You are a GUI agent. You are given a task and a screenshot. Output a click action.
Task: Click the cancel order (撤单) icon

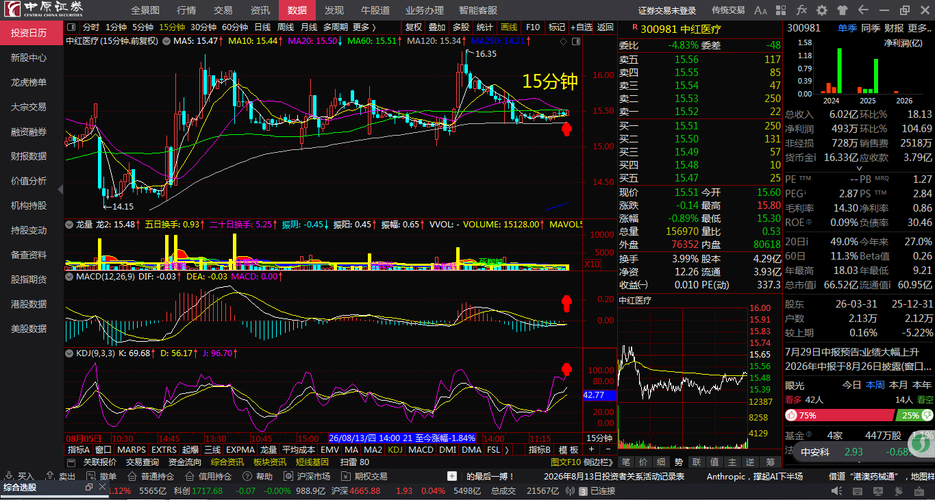point(91,476)
